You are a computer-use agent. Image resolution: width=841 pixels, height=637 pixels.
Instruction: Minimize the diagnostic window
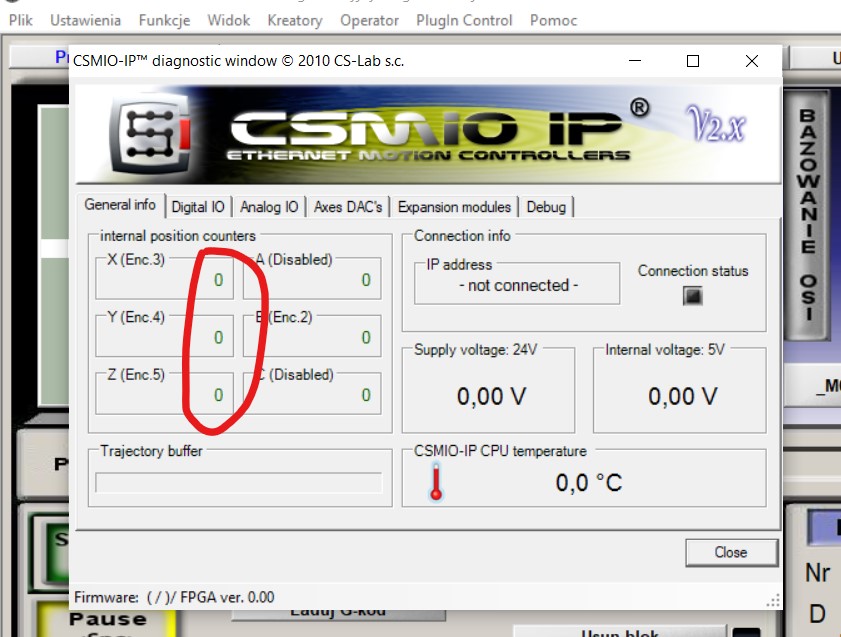click(635, 61)
